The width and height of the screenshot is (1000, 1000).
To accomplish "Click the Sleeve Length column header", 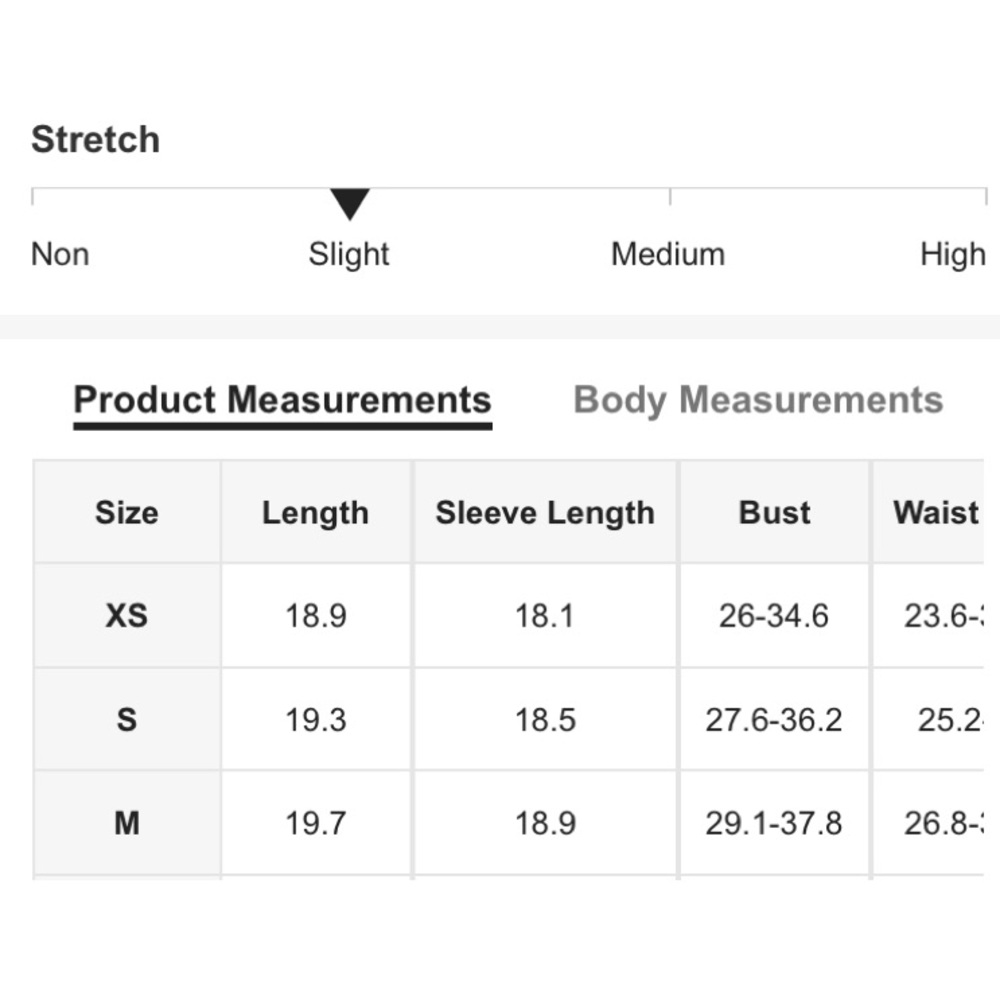I will [x=545, y=512].
